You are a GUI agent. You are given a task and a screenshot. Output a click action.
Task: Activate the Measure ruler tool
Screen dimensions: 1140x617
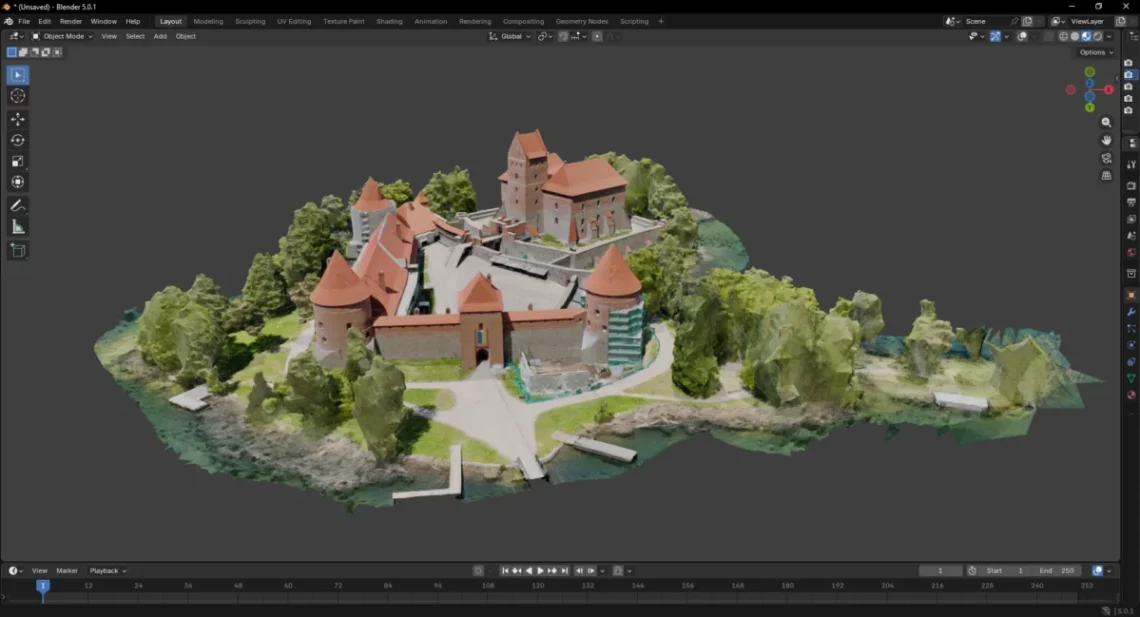coord(18,227)
